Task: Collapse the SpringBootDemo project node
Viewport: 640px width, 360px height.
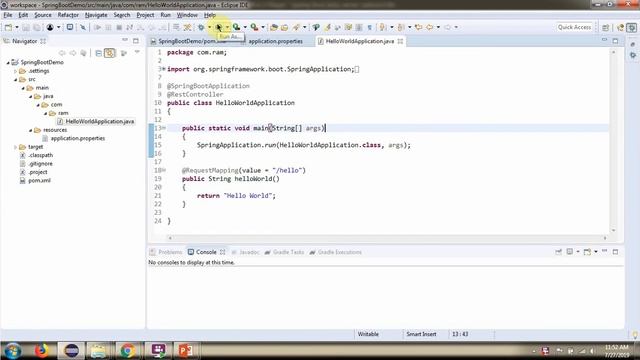Action: pos(8,62)
